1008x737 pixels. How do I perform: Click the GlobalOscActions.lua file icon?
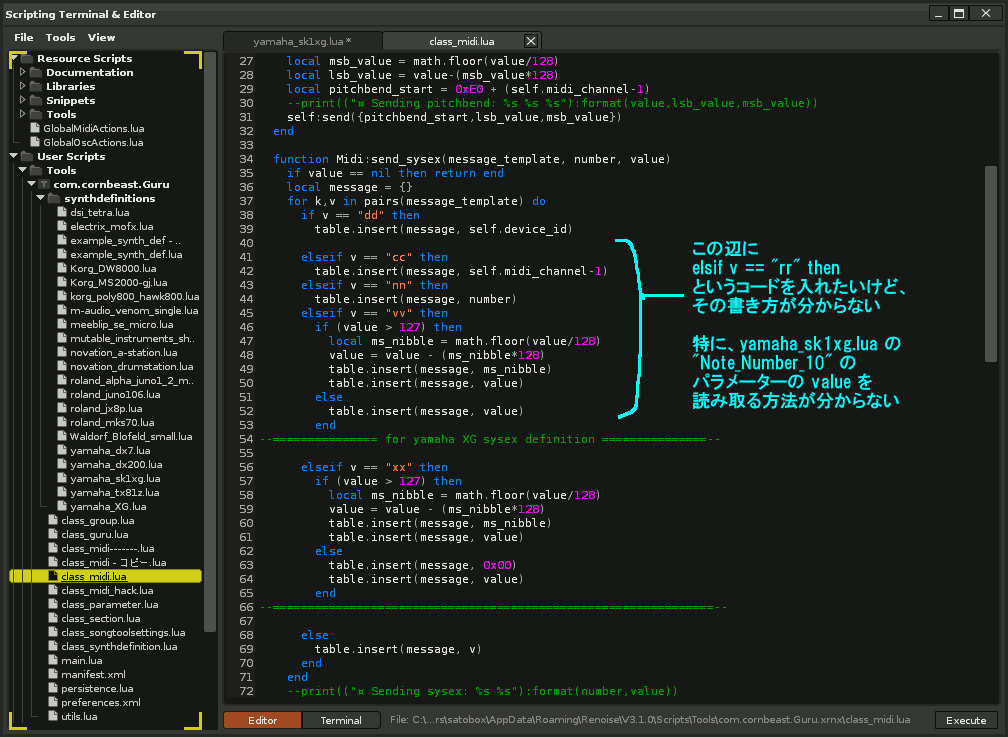coord(35,142)
